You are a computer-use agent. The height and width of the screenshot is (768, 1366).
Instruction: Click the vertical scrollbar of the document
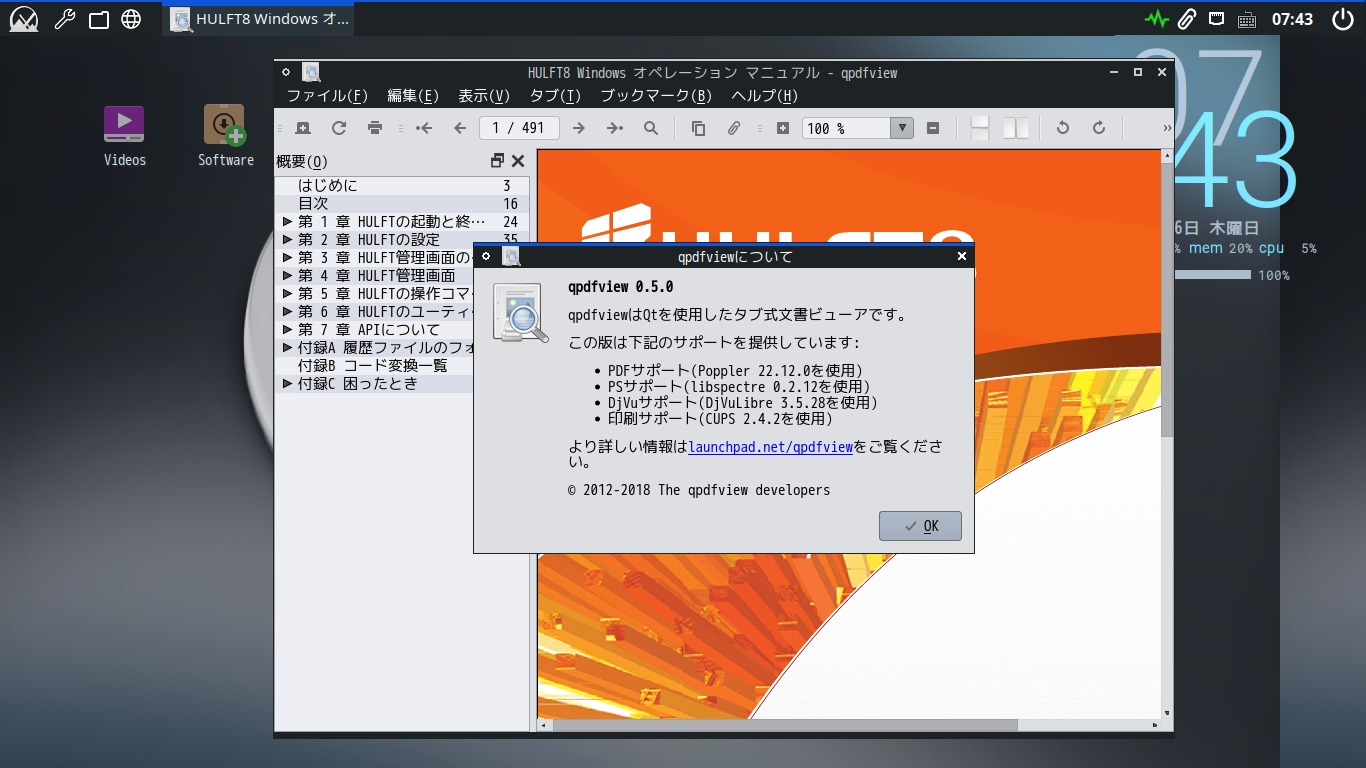pyautogui.click(x=1167, y=434)
